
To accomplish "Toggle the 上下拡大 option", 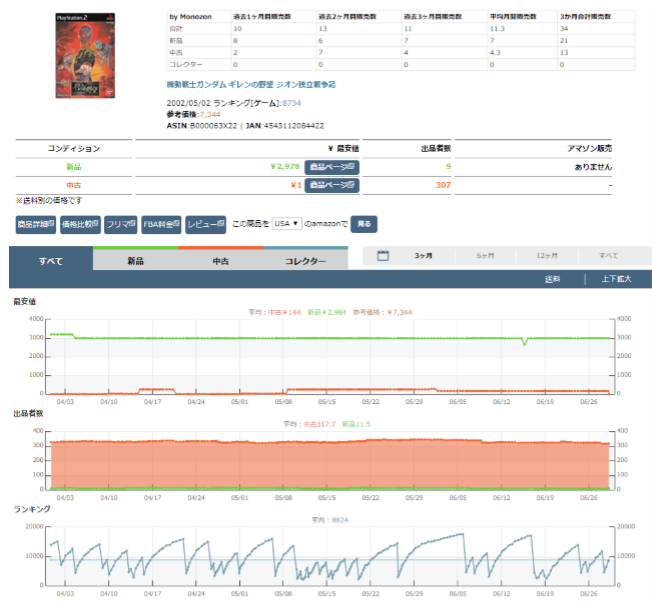I will 616,279.
